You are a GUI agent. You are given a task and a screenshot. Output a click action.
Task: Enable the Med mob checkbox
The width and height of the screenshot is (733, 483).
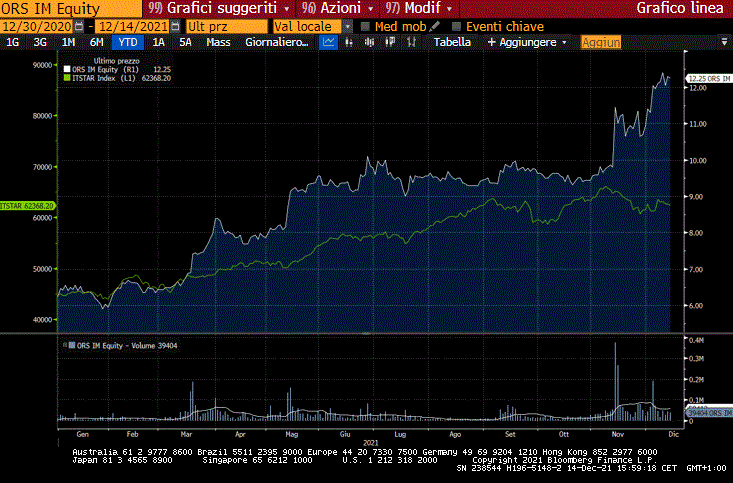tap(365, 26)
